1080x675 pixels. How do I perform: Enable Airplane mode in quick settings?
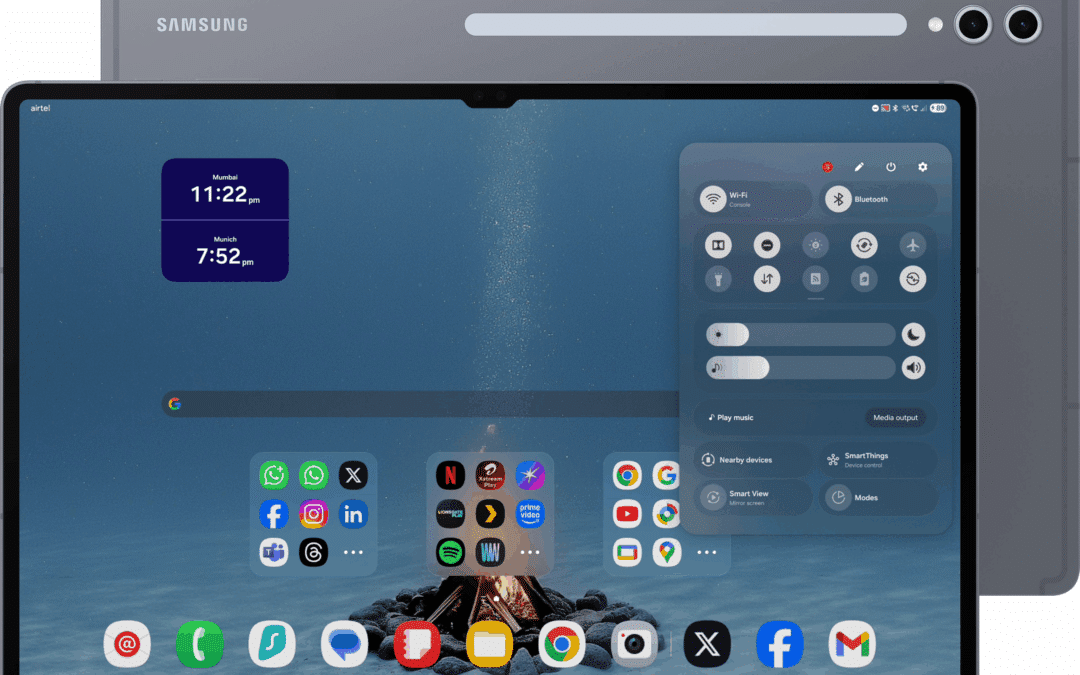coord(913,245)
